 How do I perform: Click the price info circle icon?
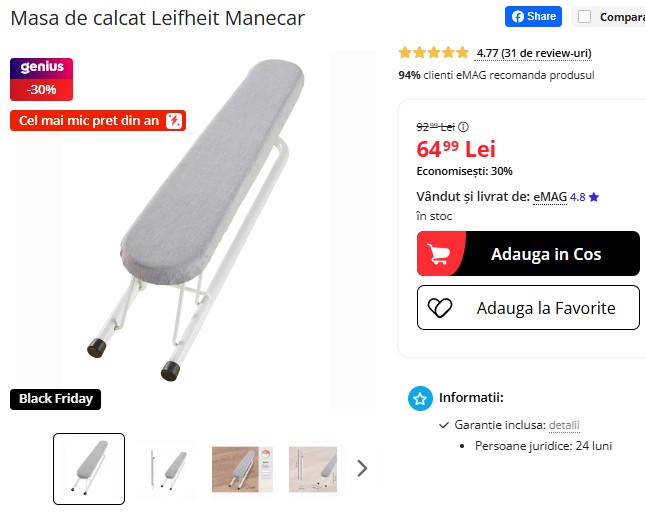point(463,127)
